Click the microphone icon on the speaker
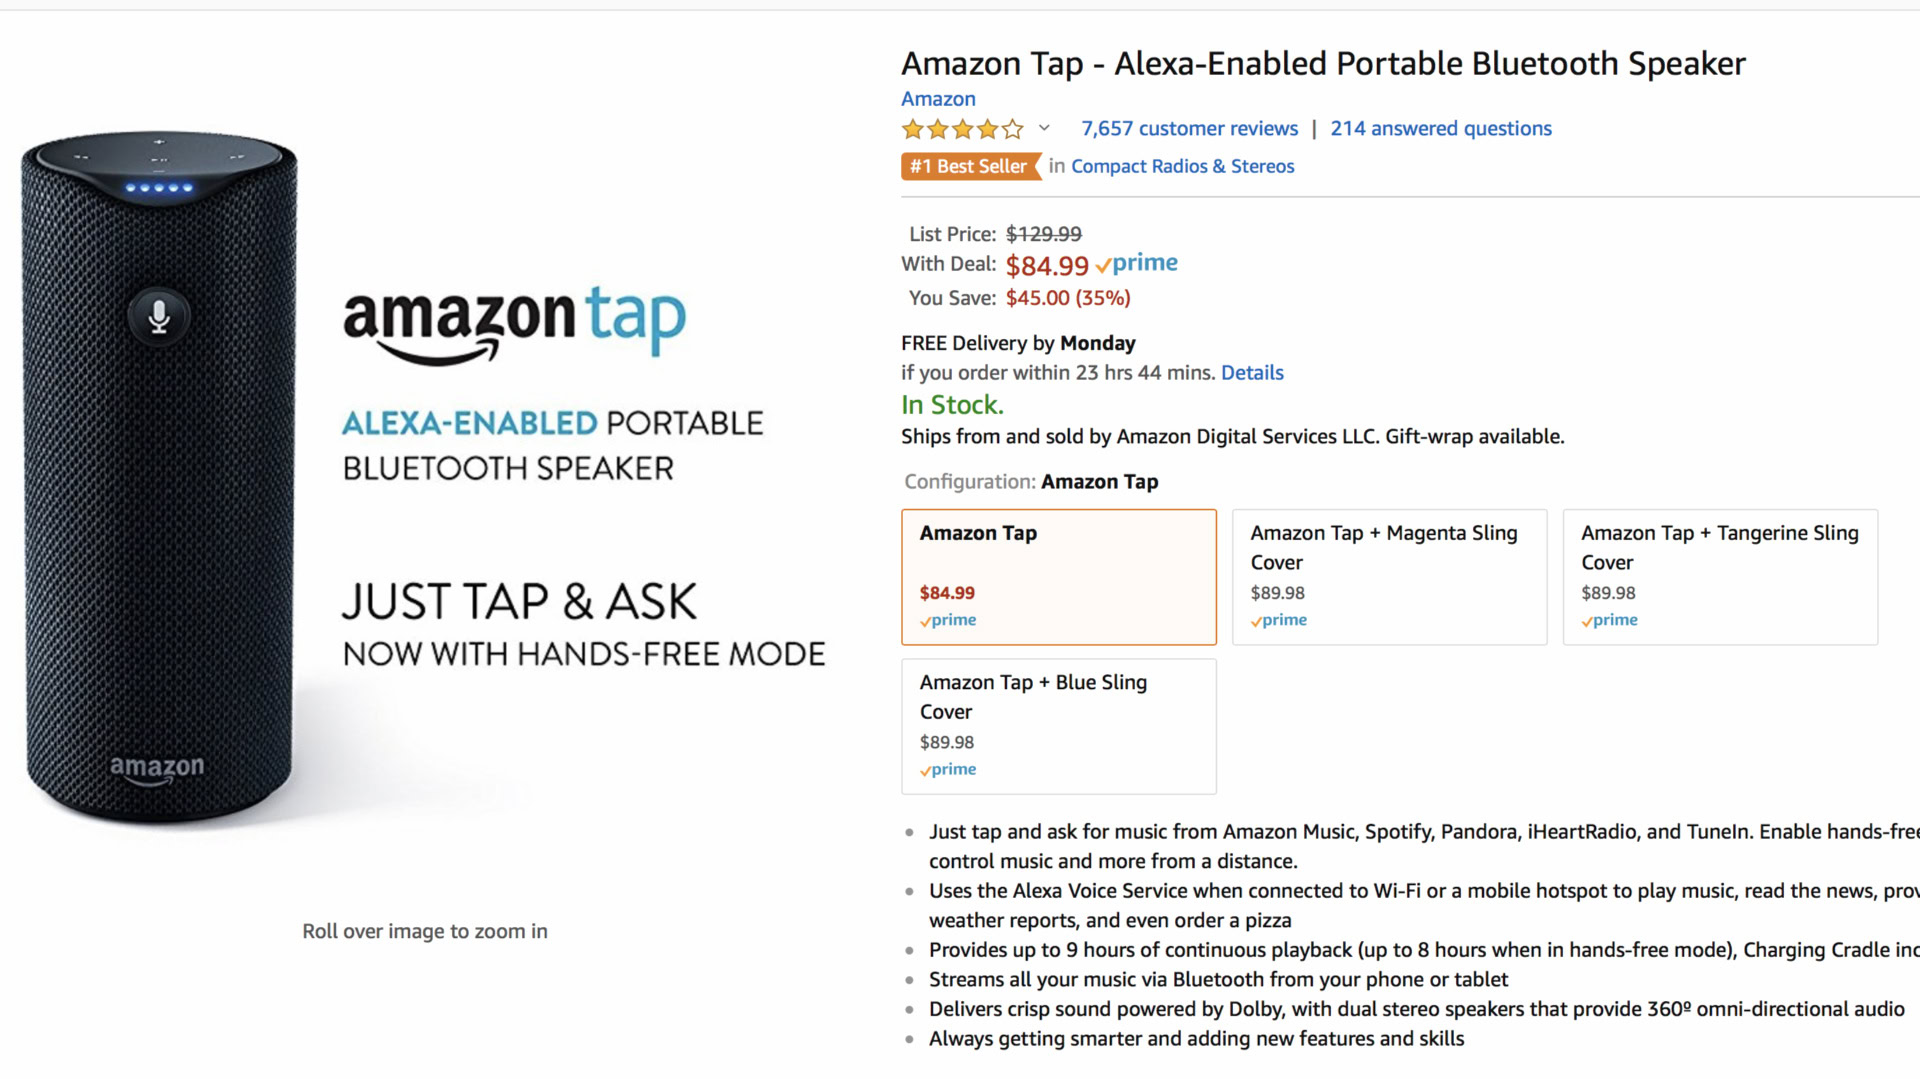 click(x=159, y=317)
